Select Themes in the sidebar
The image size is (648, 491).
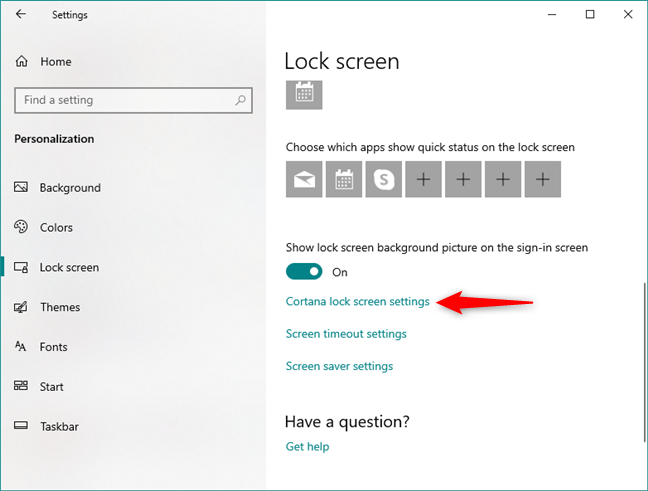point(60,307)
